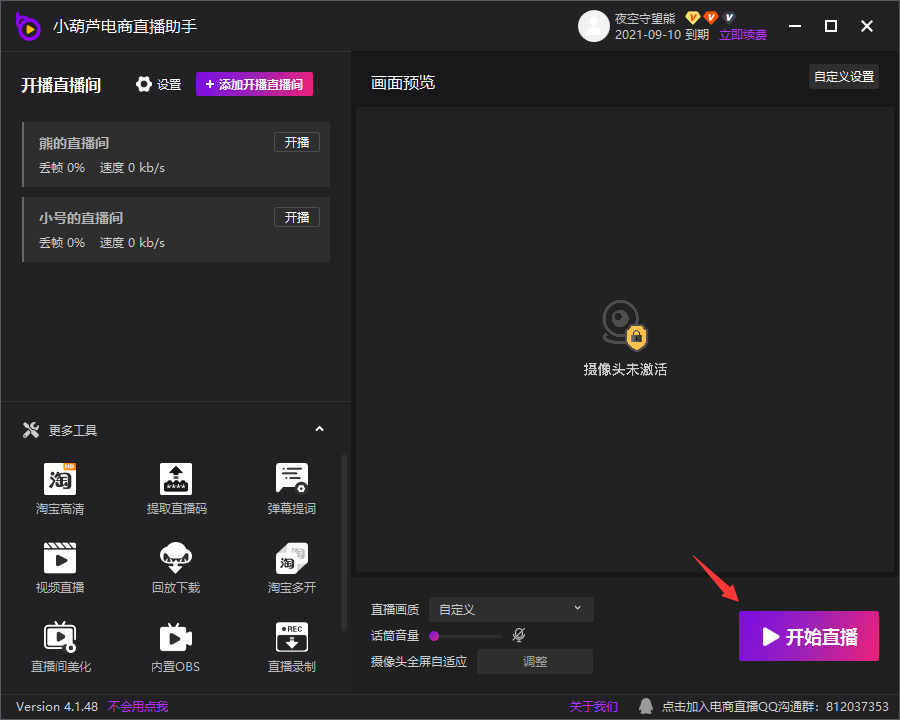Launch the 内置OBS tool
Screen dimensions: 900x720
coord(176,637)
